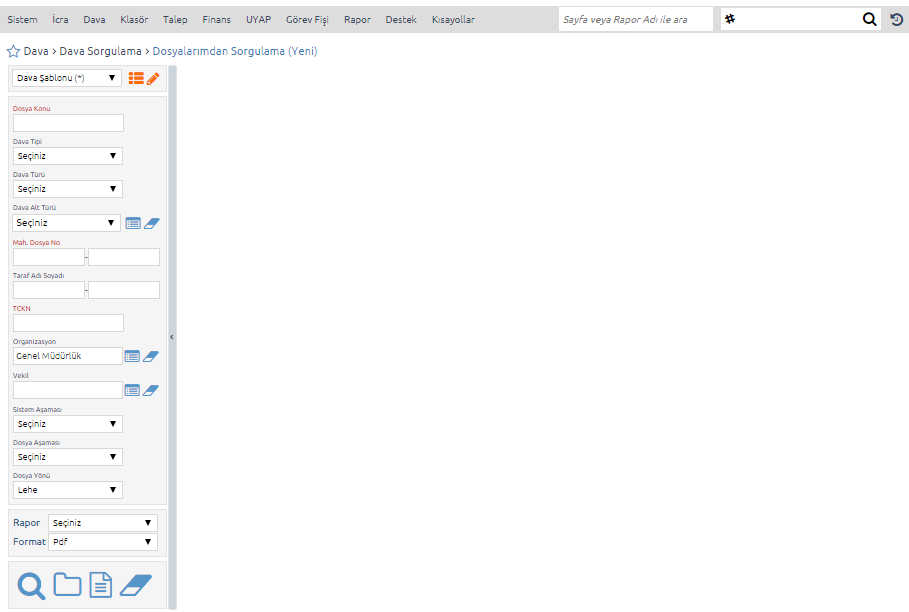The width and height of the screenshot is (909, 612).
Task: Open the Finans menu
Action: point(217,20)
